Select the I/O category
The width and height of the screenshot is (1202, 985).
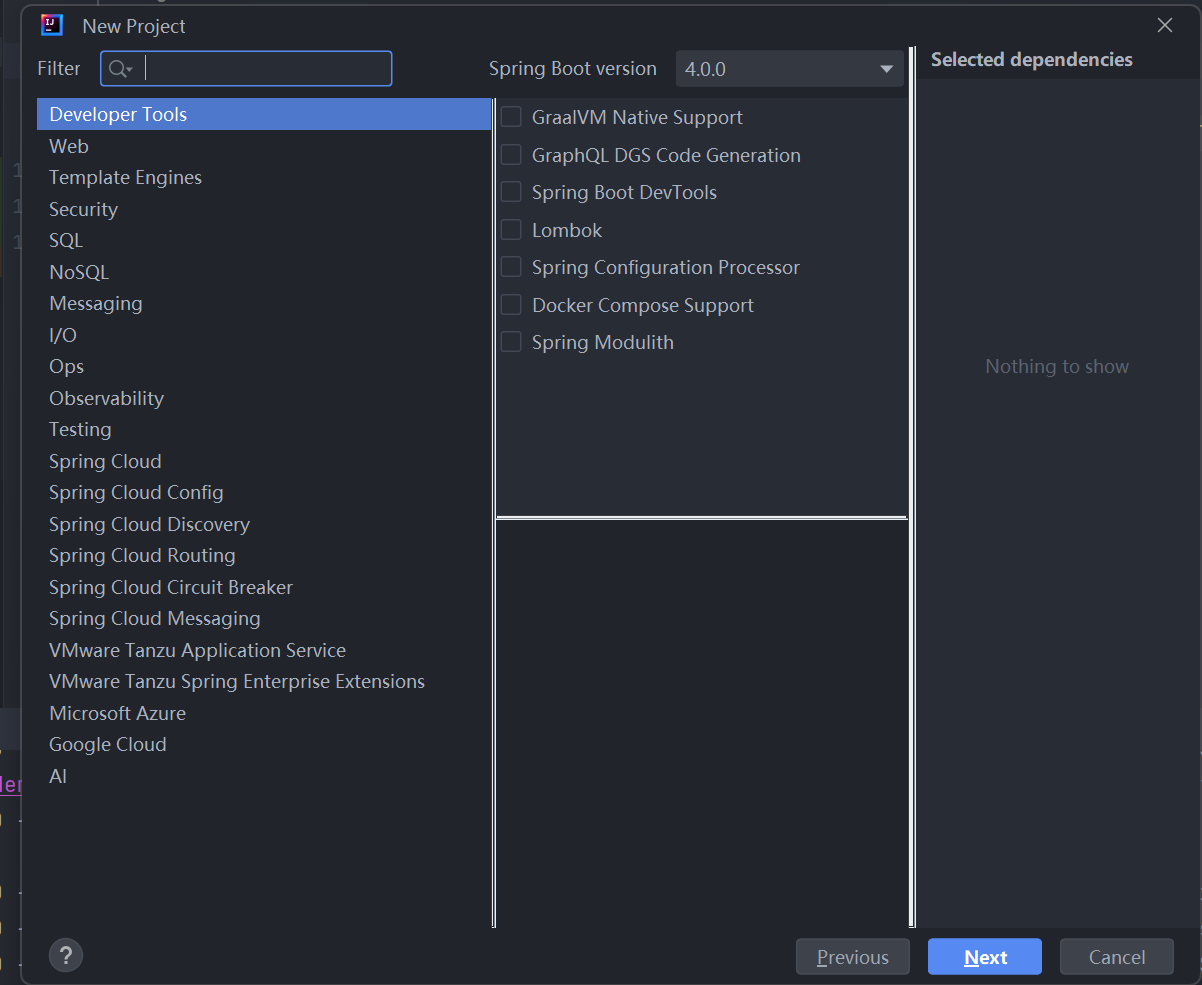pyautogui.click(x=264, y=335)
